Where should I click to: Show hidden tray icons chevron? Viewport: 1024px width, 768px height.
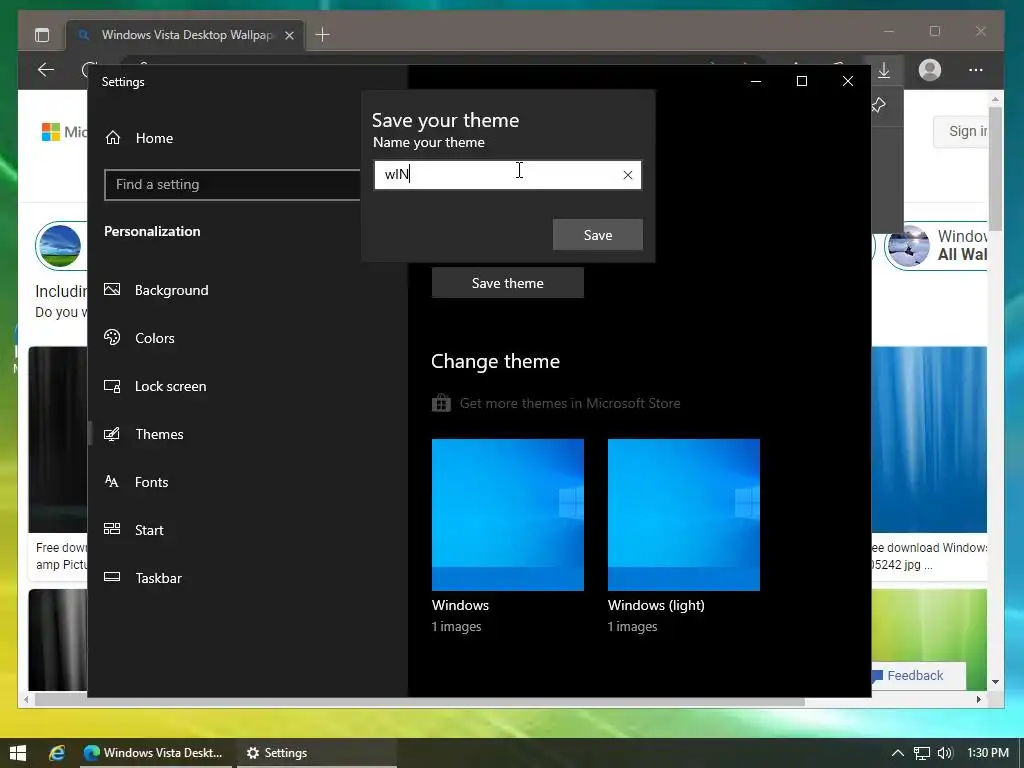[x=898, y=753]
